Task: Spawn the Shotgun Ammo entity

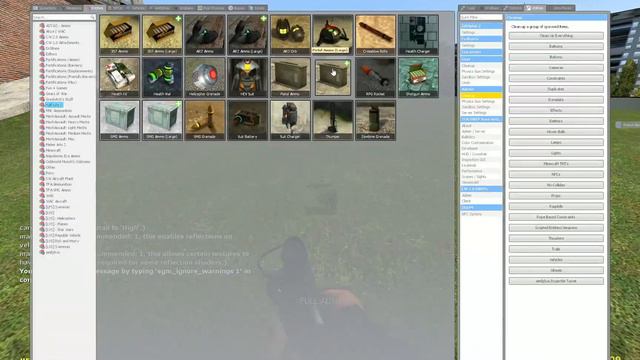Action: (418, 78)
